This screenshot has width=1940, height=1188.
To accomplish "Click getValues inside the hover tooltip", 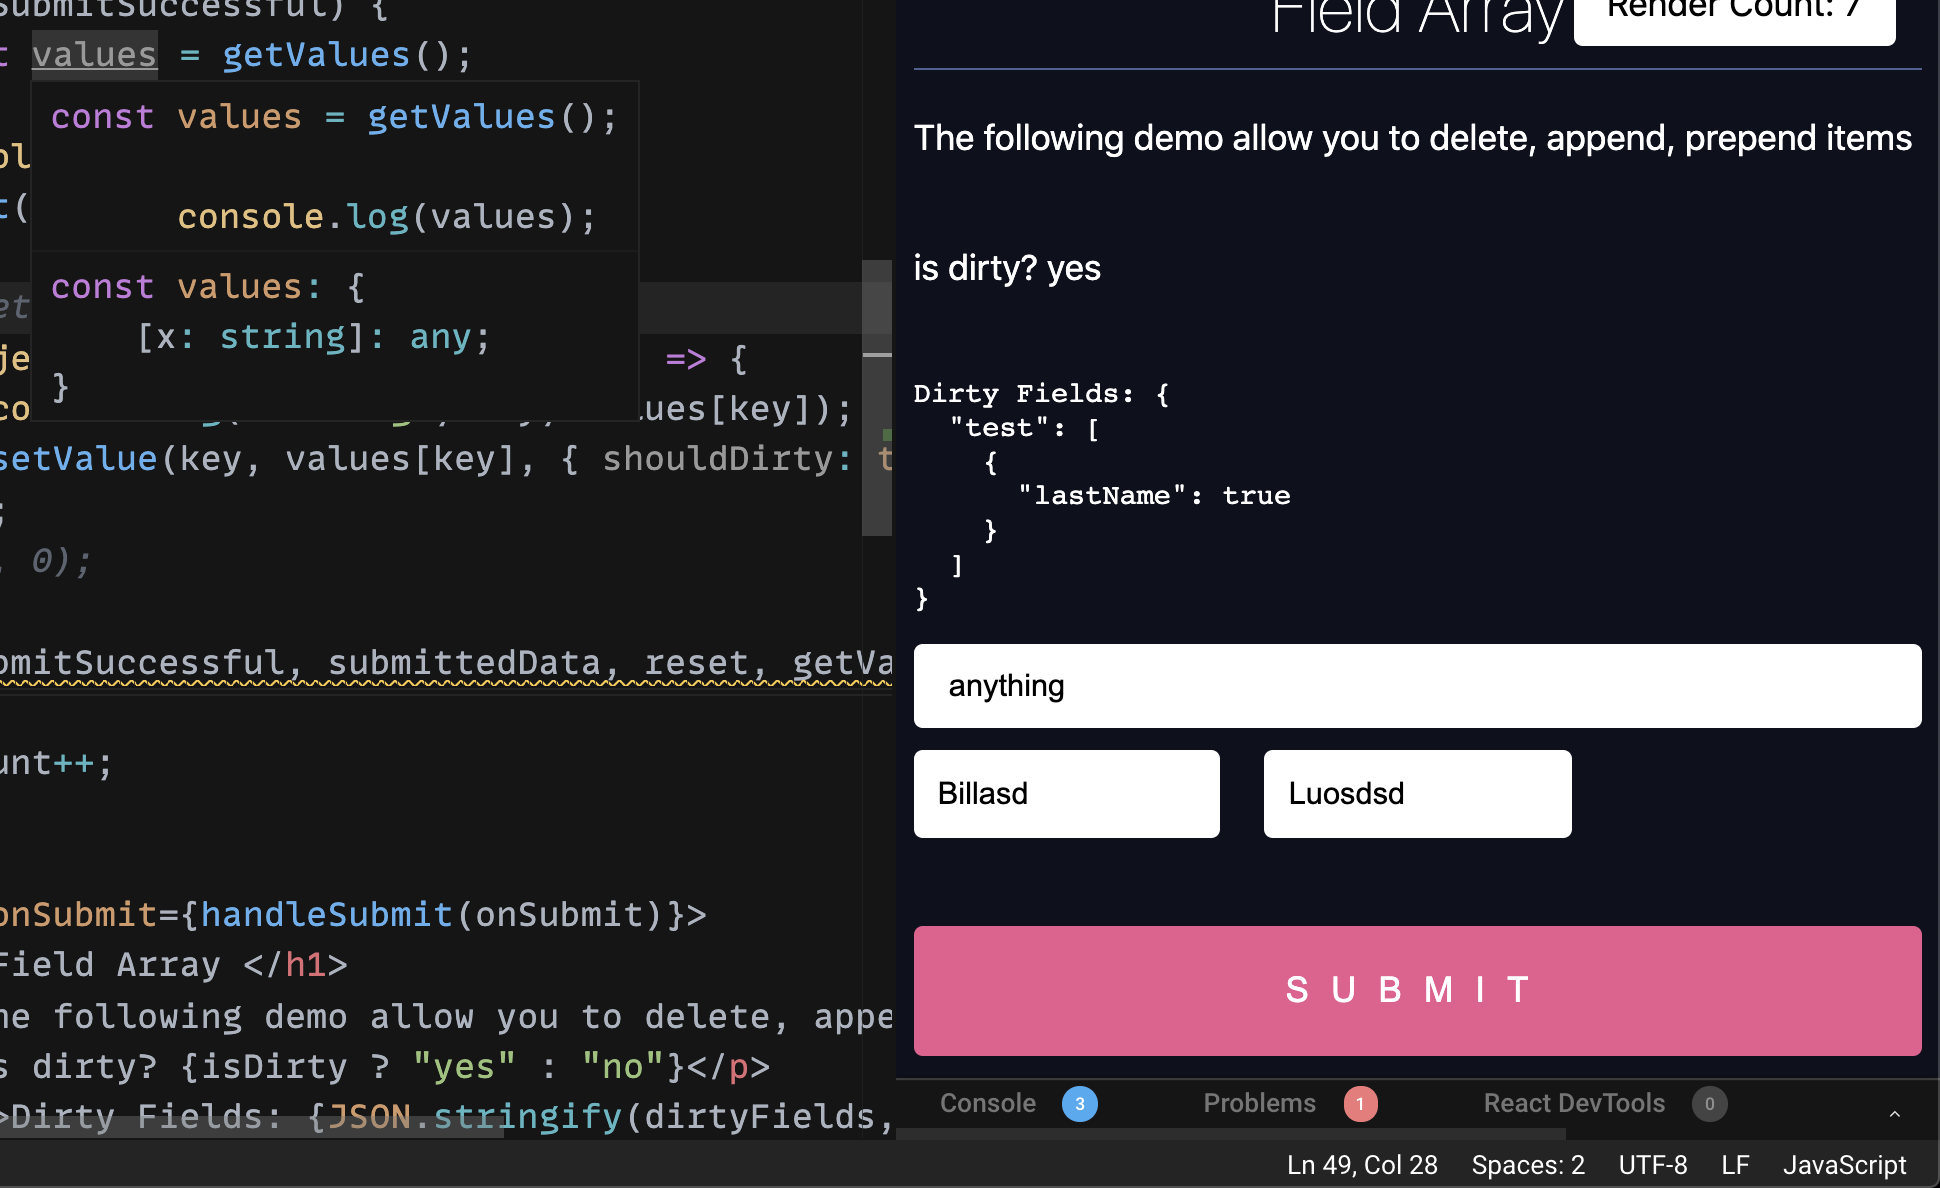I will [x=460, y=115].
